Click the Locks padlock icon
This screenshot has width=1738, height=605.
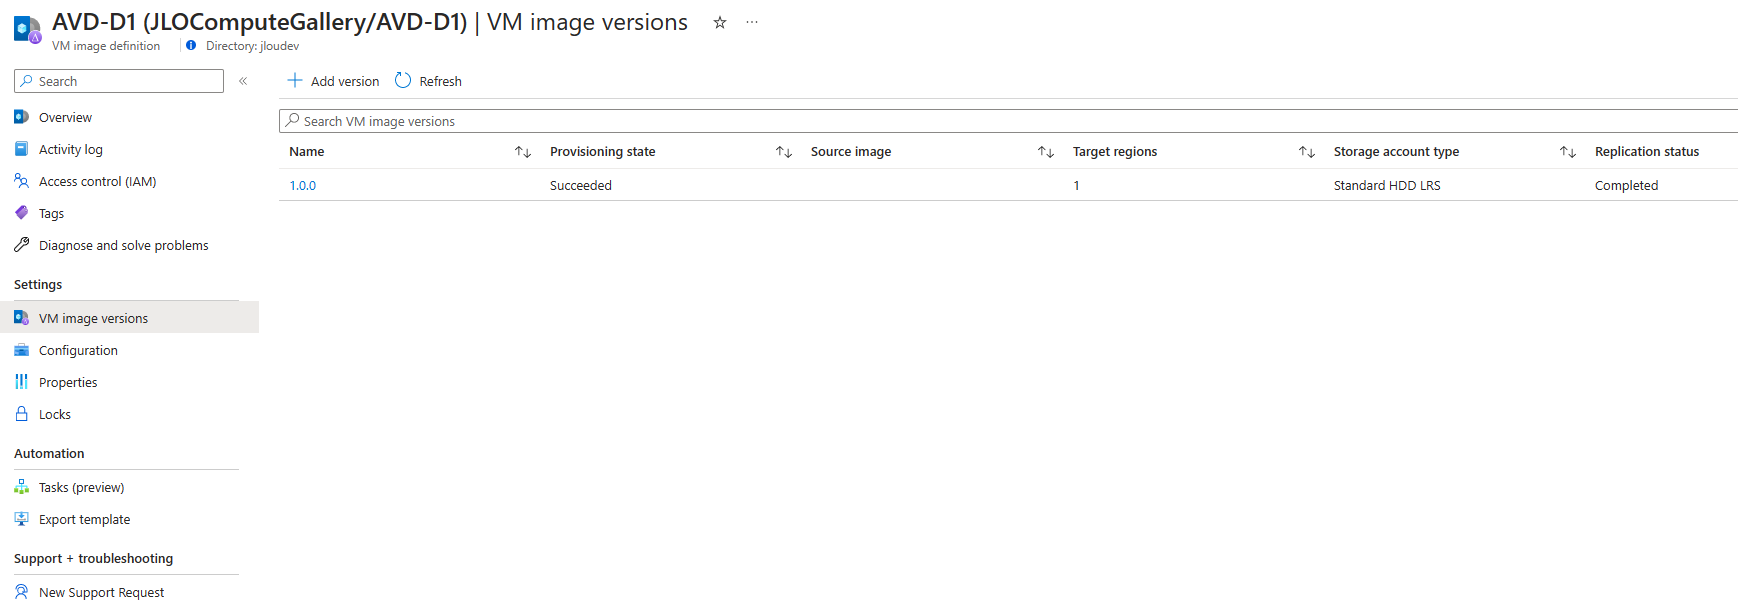point(21,414)
